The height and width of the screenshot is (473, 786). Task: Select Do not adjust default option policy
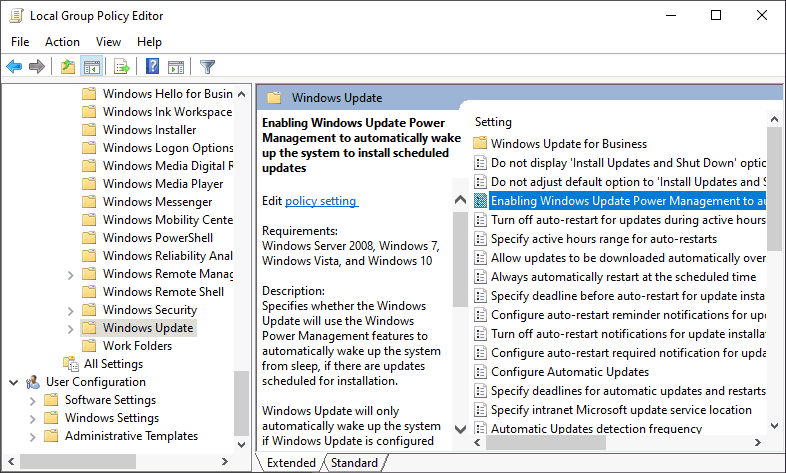(x=628, y=182)
